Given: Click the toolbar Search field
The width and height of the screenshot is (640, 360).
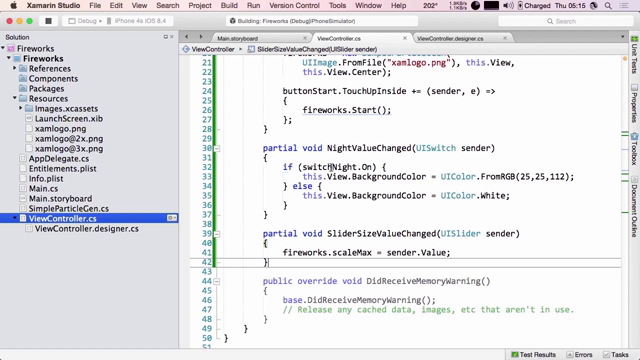Looking at the screenshot, I should tap(565, 21).
